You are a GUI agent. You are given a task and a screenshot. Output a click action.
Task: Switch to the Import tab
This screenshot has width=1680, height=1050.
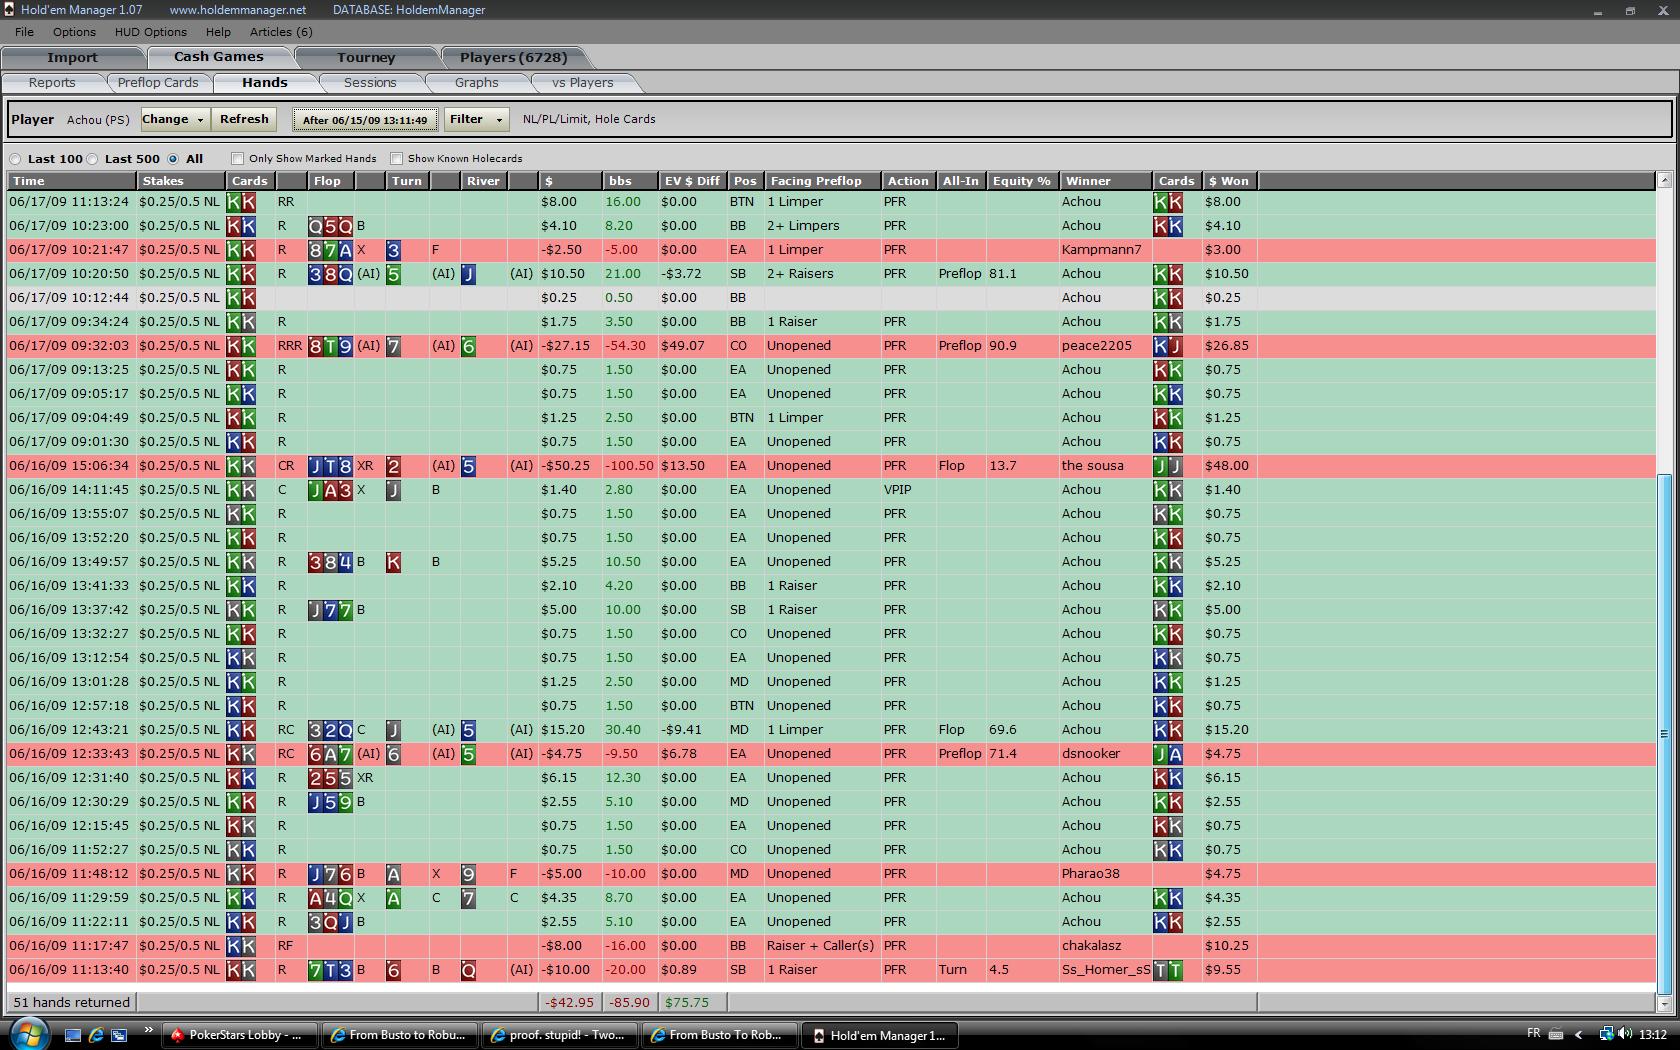[x=72, y=57]
